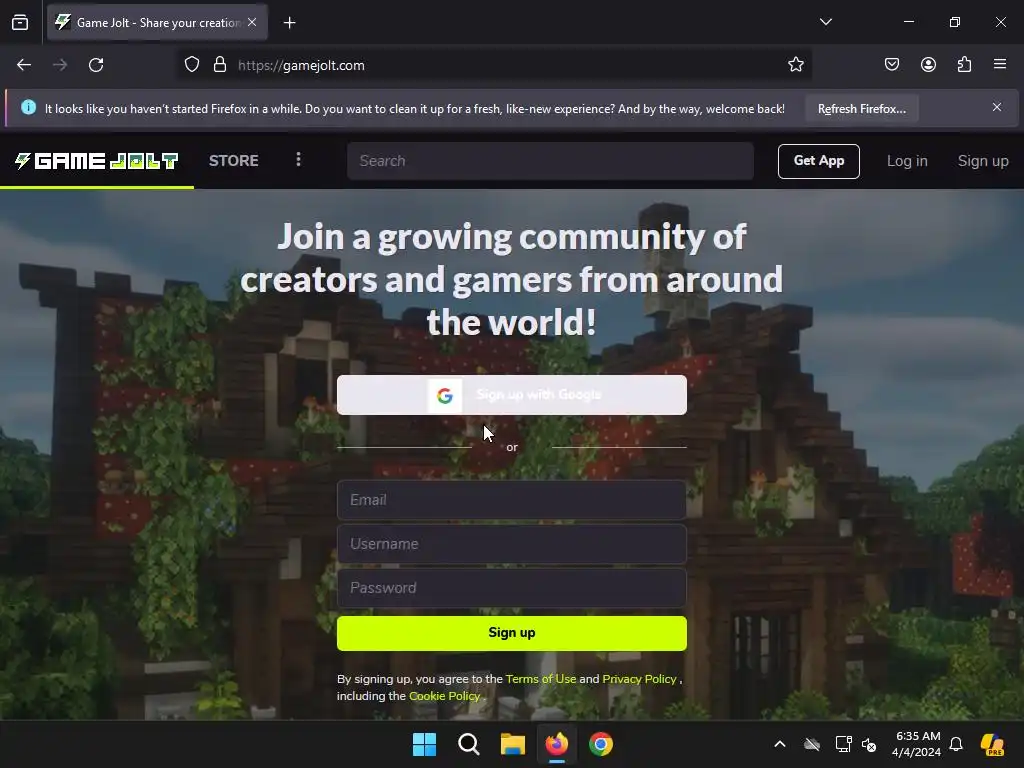Close the Game Jolt browser tab
The height and width of the screenshot is (768, 1024).
(252, 22)
